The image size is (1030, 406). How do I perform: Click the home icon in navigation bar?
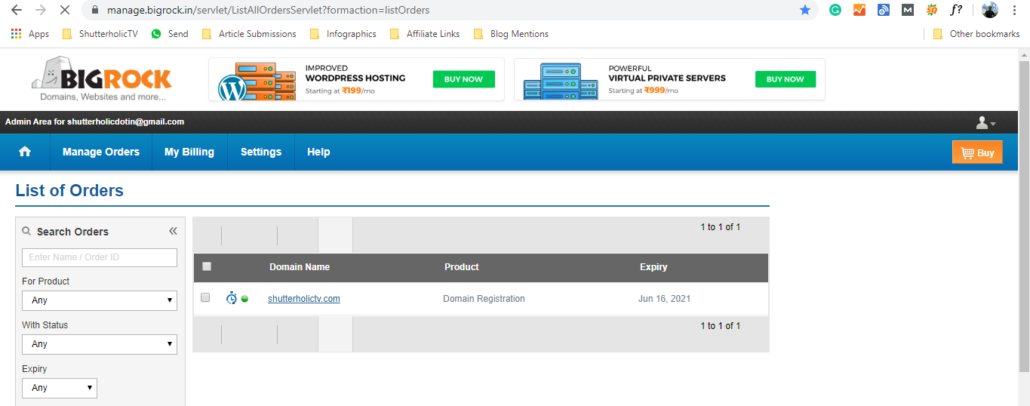click(25, 152)
